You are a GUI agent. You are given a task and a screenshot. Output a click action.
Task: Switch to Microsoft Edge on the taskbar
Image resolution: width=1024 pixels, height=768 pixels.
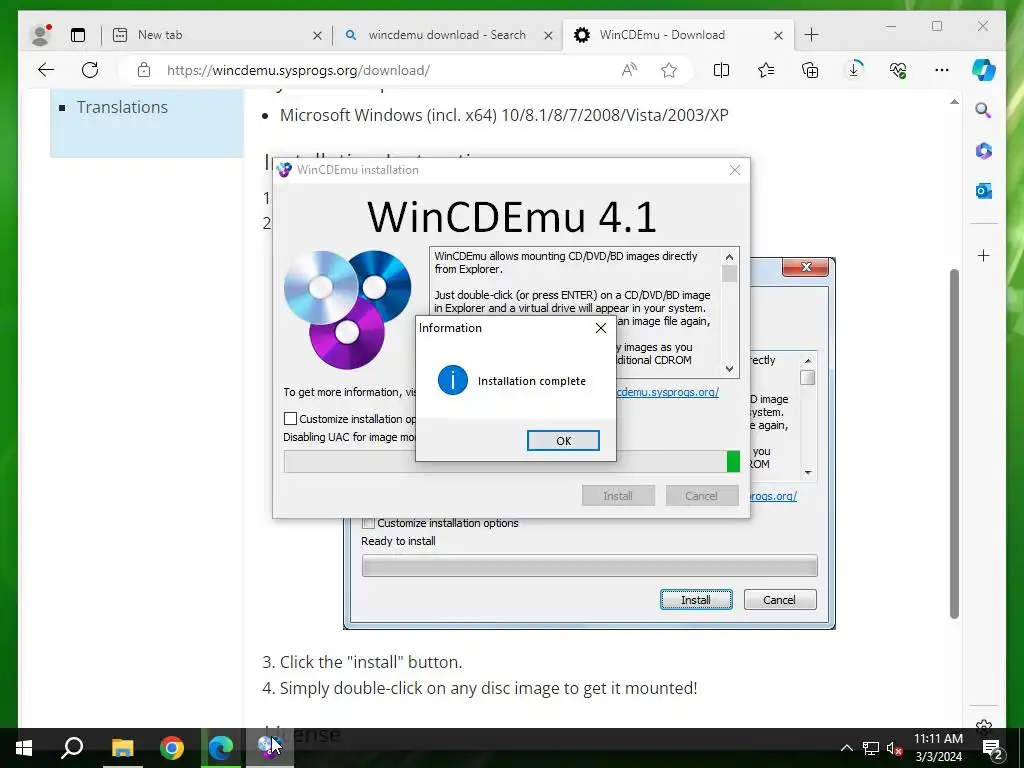tap(221, 748)
